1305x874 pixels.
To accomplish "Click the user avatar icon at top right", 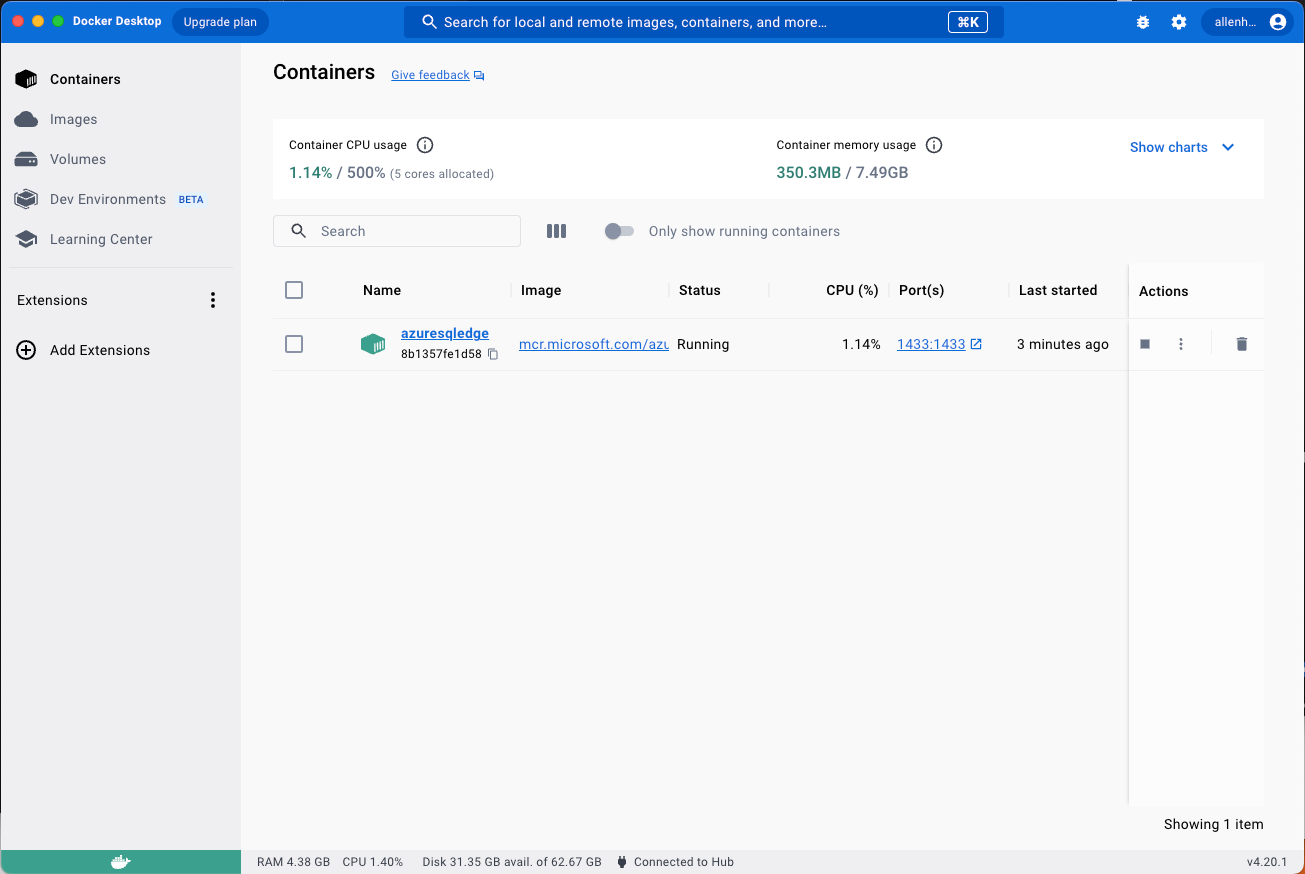I will point(1277,22).
